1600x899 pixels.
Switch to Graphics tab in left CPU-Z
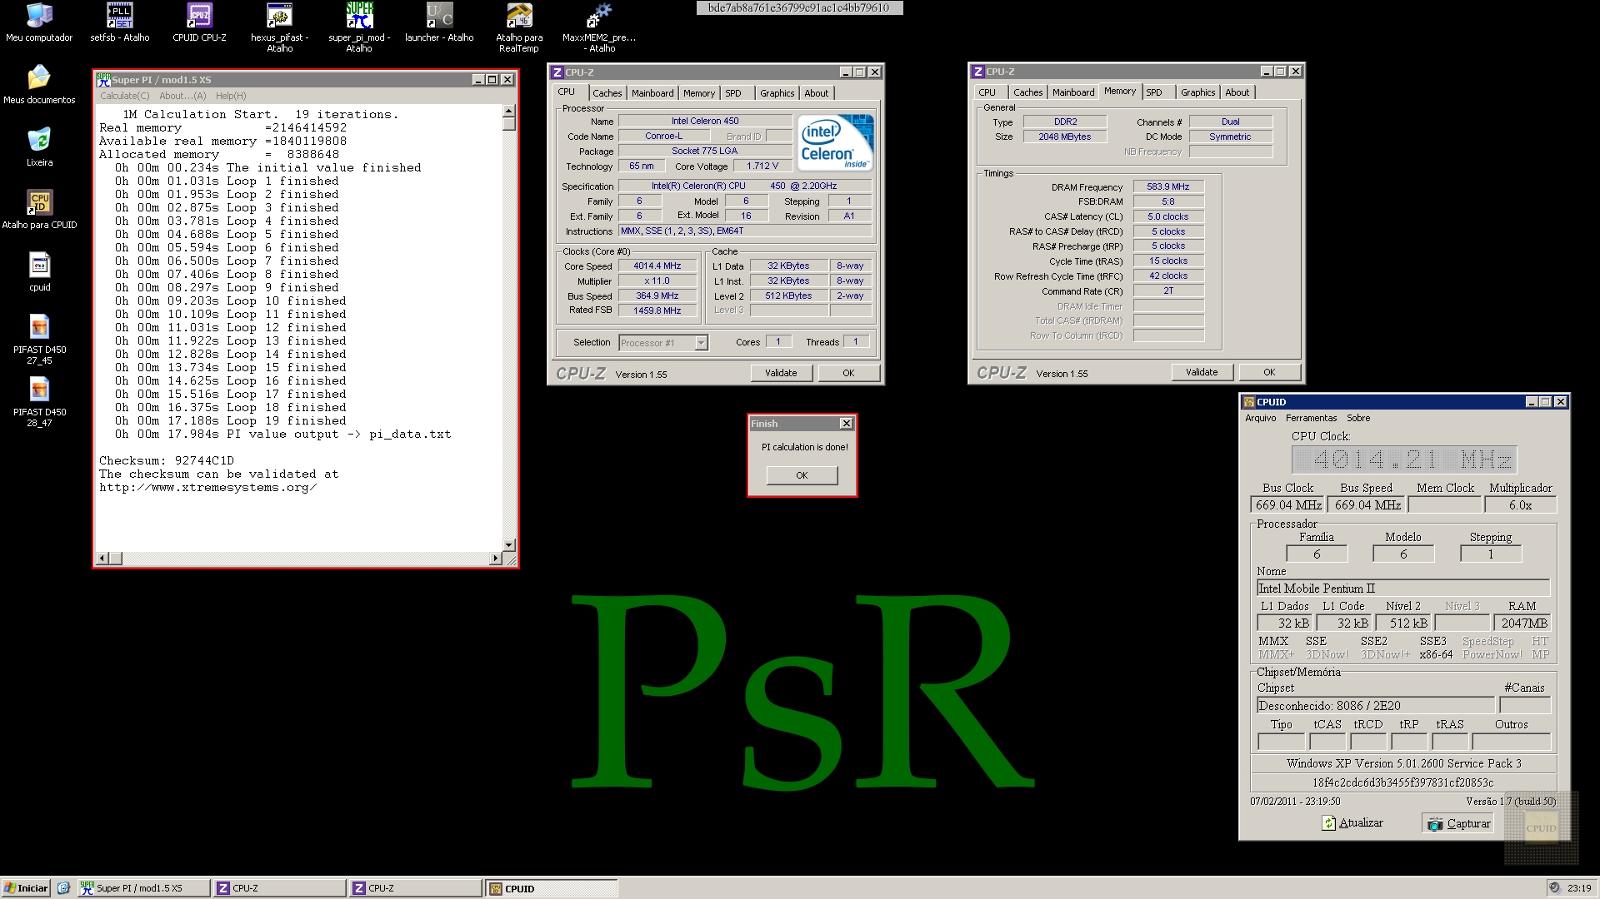pyautogui.click(x=777, y=93)
